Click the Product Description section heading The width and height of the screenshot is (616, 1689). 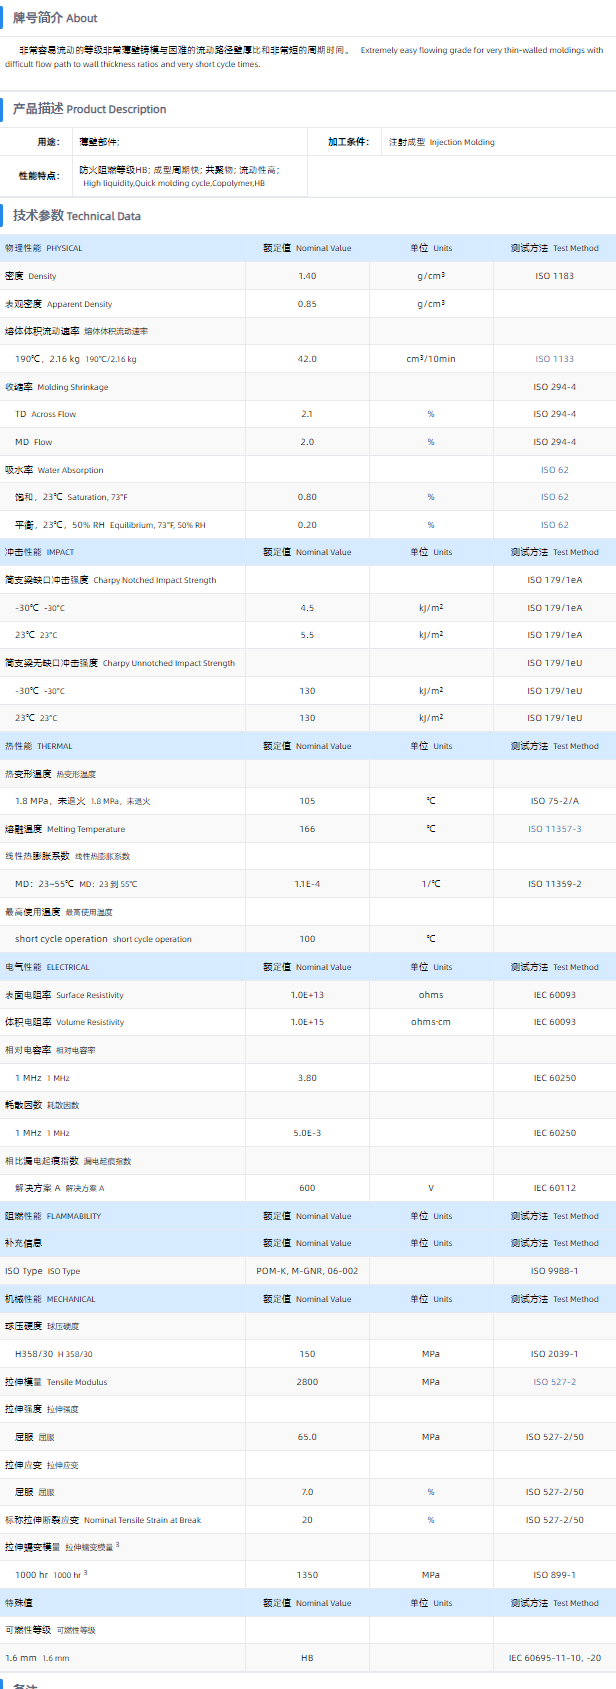(x=89, y=109)
